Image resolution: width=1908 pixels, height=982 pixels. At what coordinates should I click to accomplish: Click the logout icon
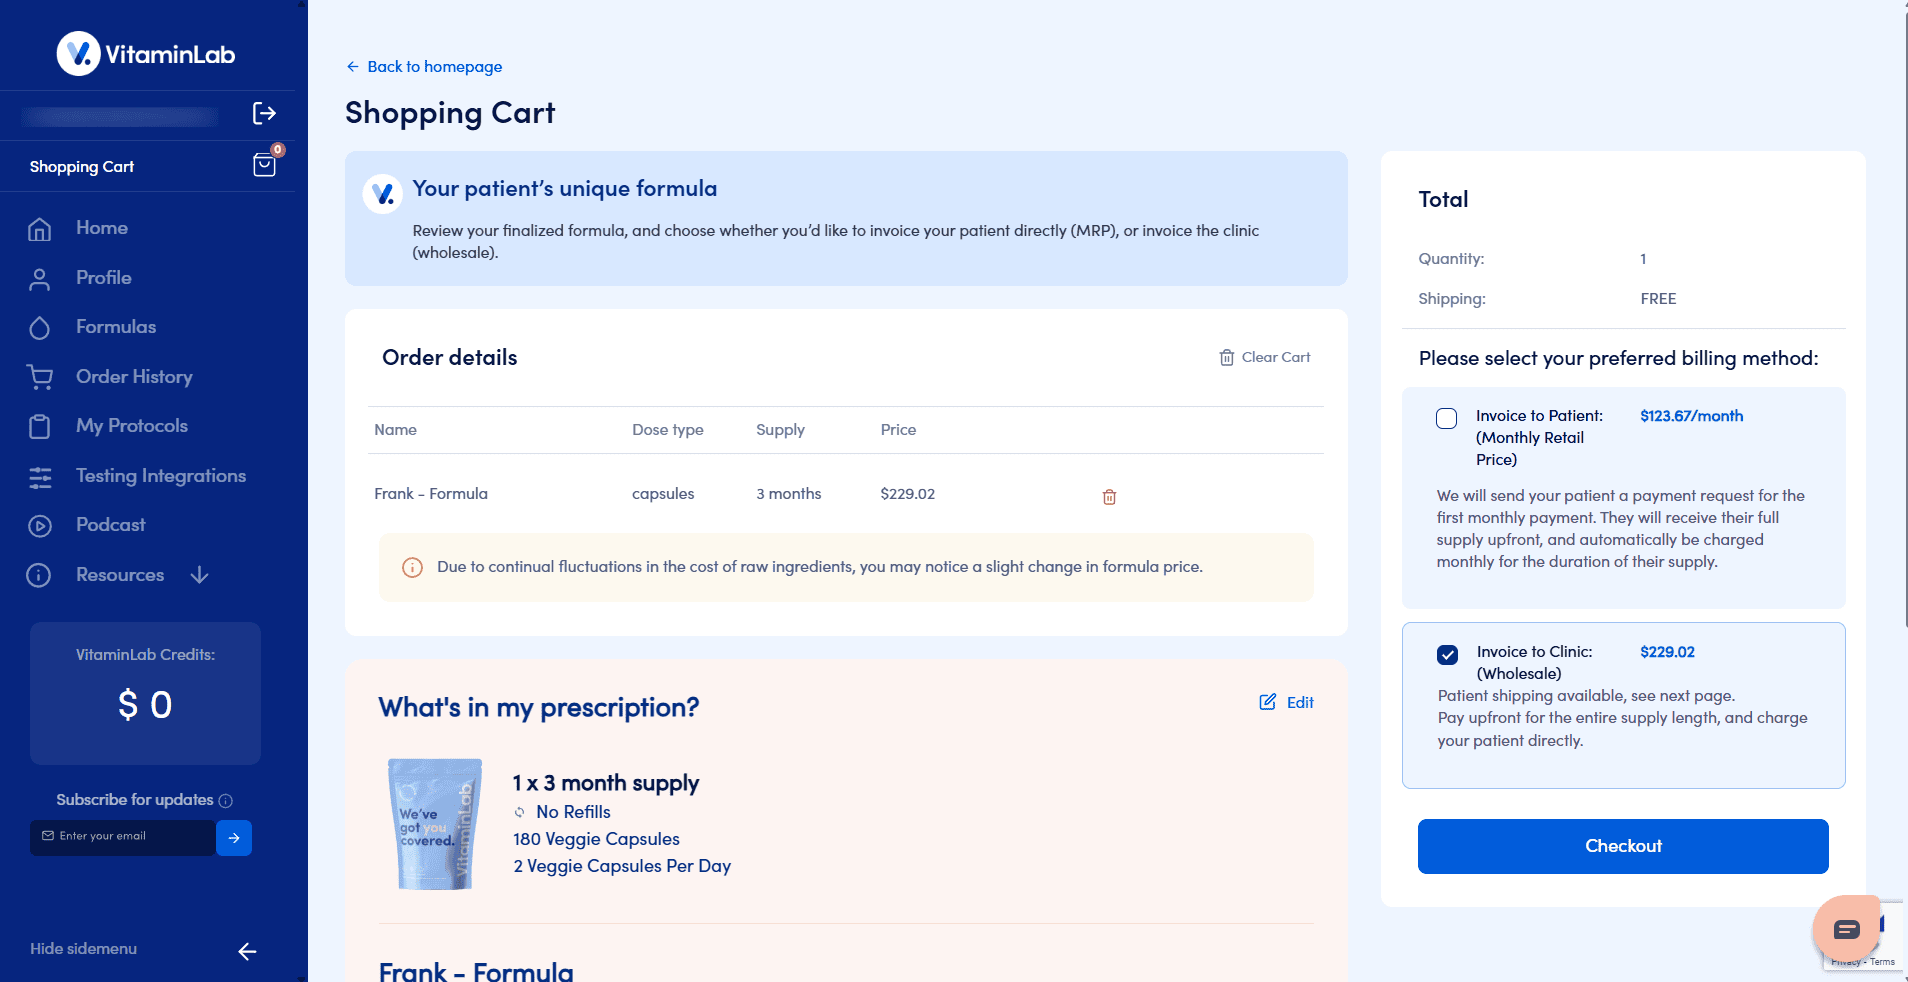coord(263,113)
